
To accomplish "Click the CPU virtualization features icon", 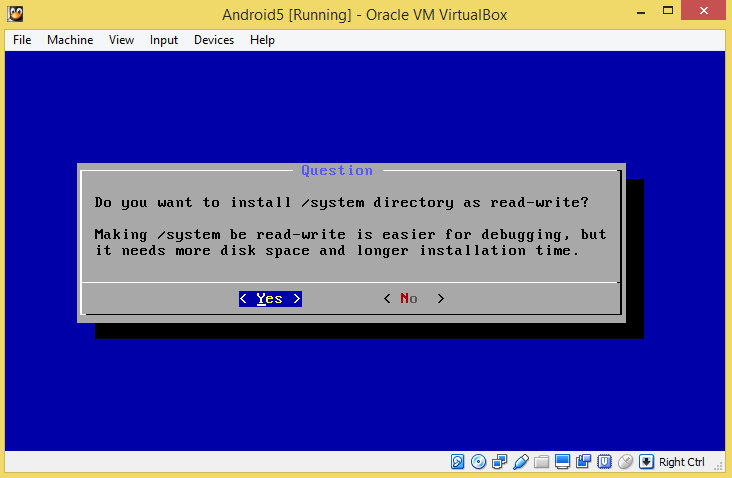I will [605, 462].
